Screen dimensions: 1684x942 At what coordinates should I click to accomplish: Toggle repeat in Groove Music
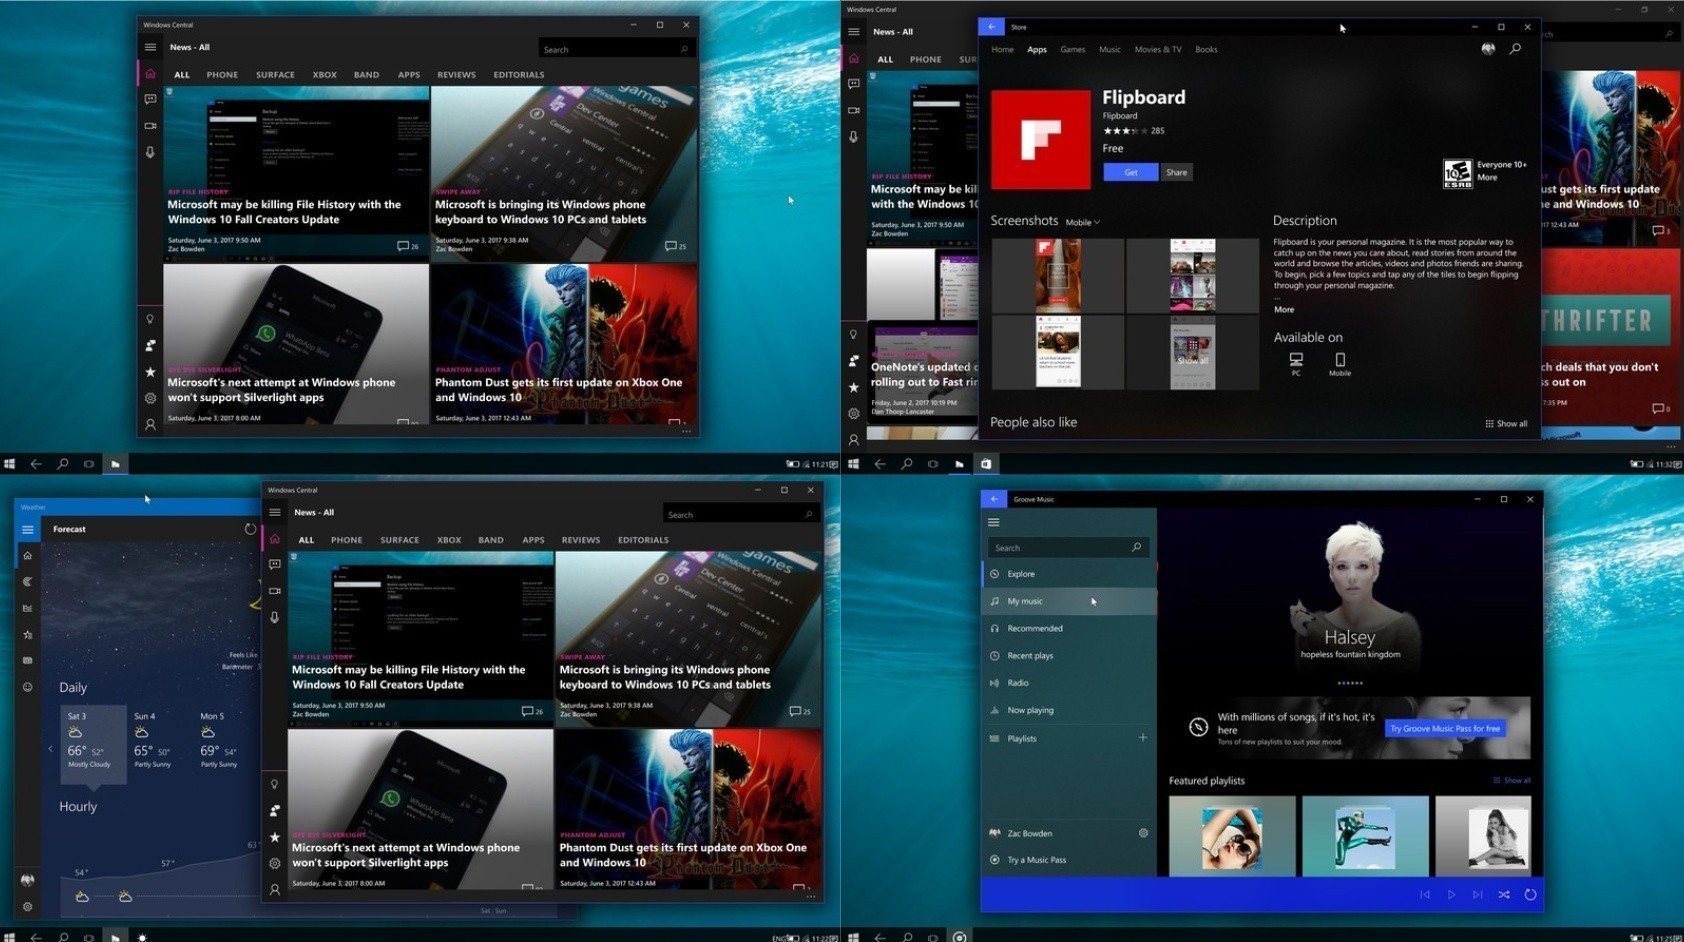[1530, 895]
